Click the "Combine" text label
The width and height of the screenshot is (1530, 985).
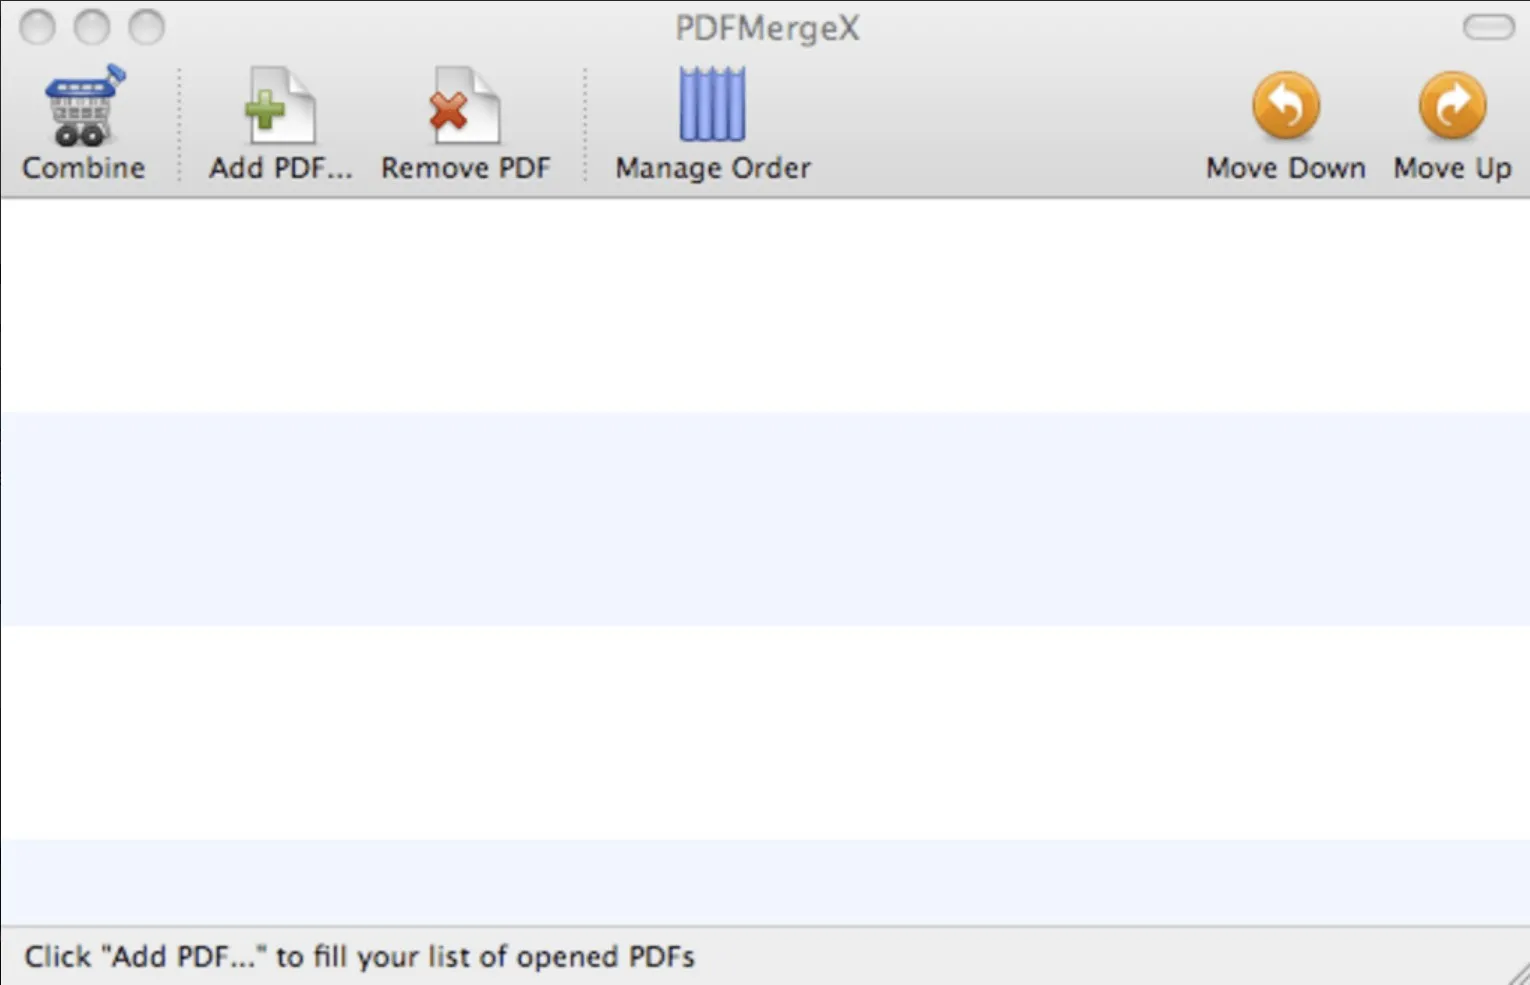click(x=83, y=168)
